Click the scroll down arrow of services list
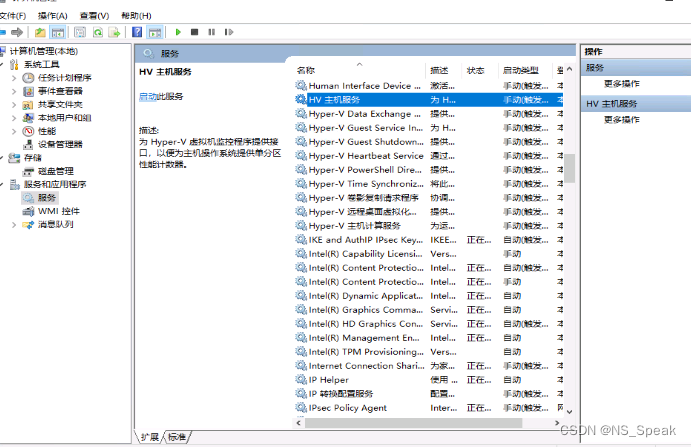 tap(569, 412)
